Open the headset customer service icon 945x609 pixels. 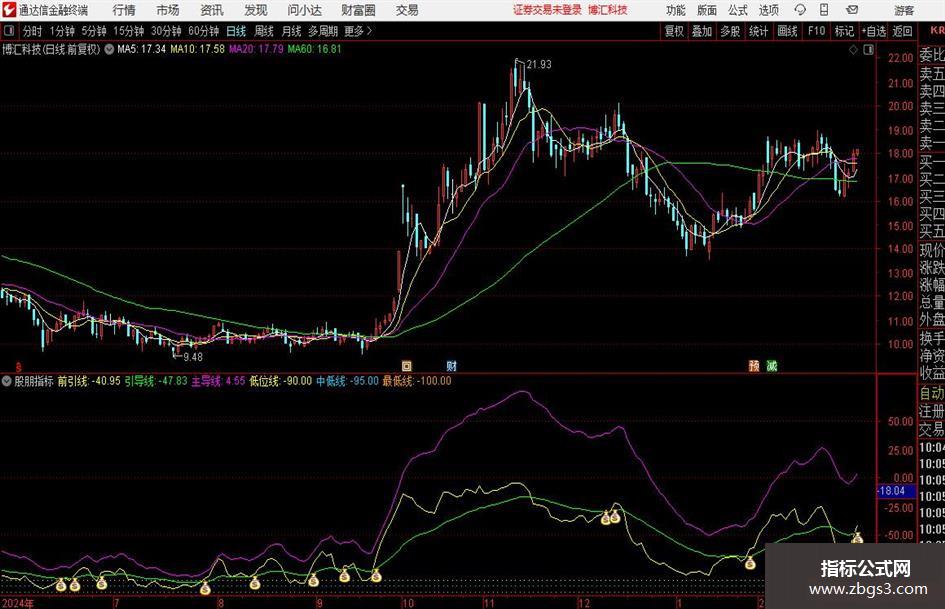pyautogui.click(x=800, y=10)
